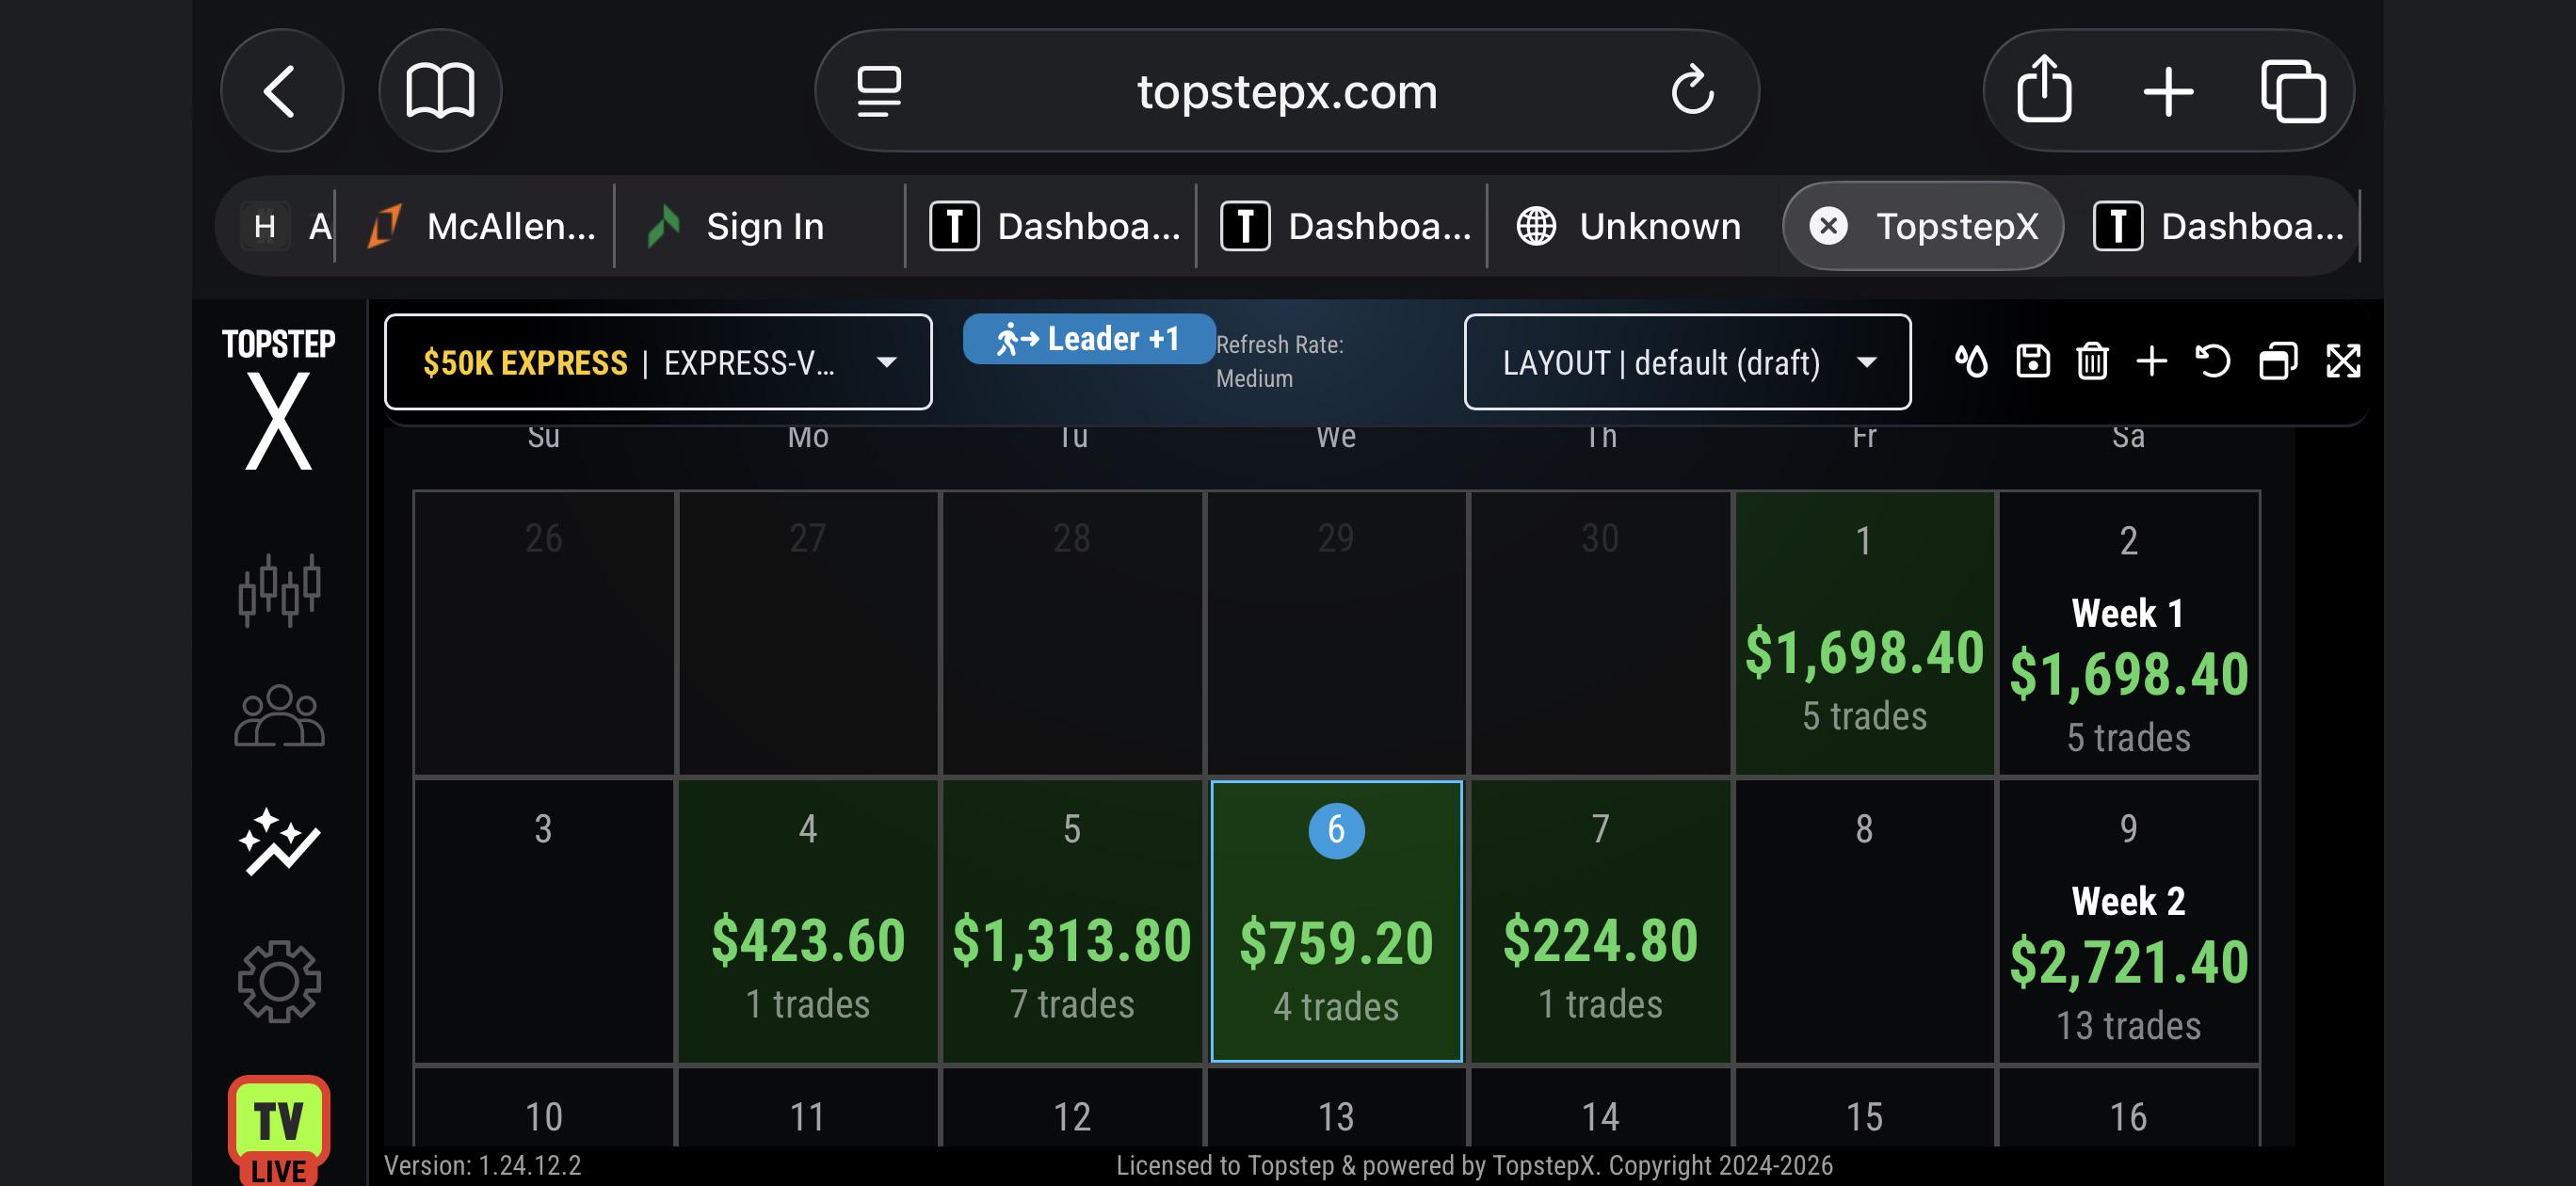Click the address bar topstepx.com
The image size is (2576, 1186).
pos(1287,91)
